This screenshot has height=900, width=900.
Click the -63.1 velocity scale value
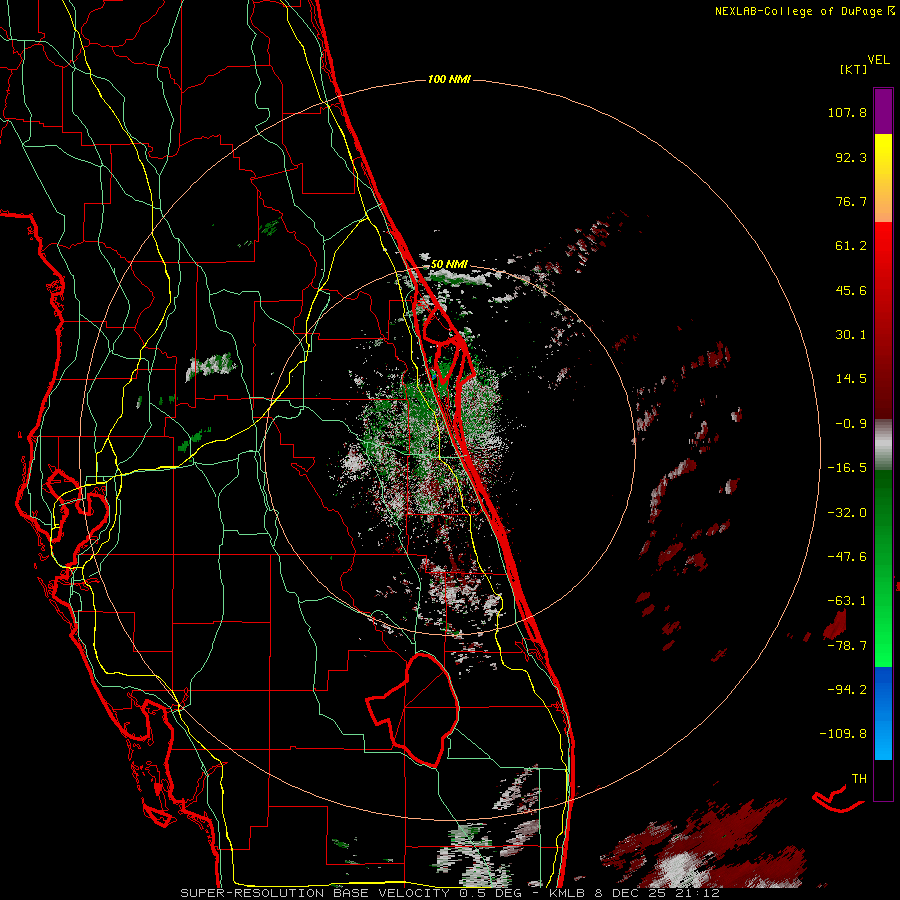(x=847, y=601)
